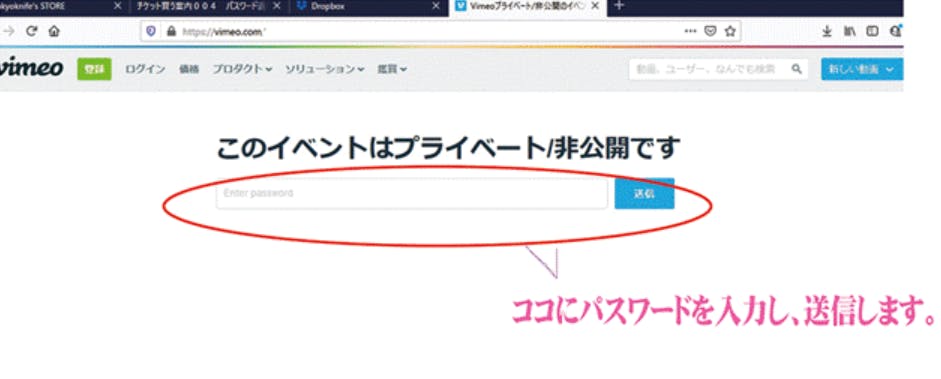Viewport: 941px width, 379px height.
Task: Click the Enter password field
Action: tap(412, 193)
